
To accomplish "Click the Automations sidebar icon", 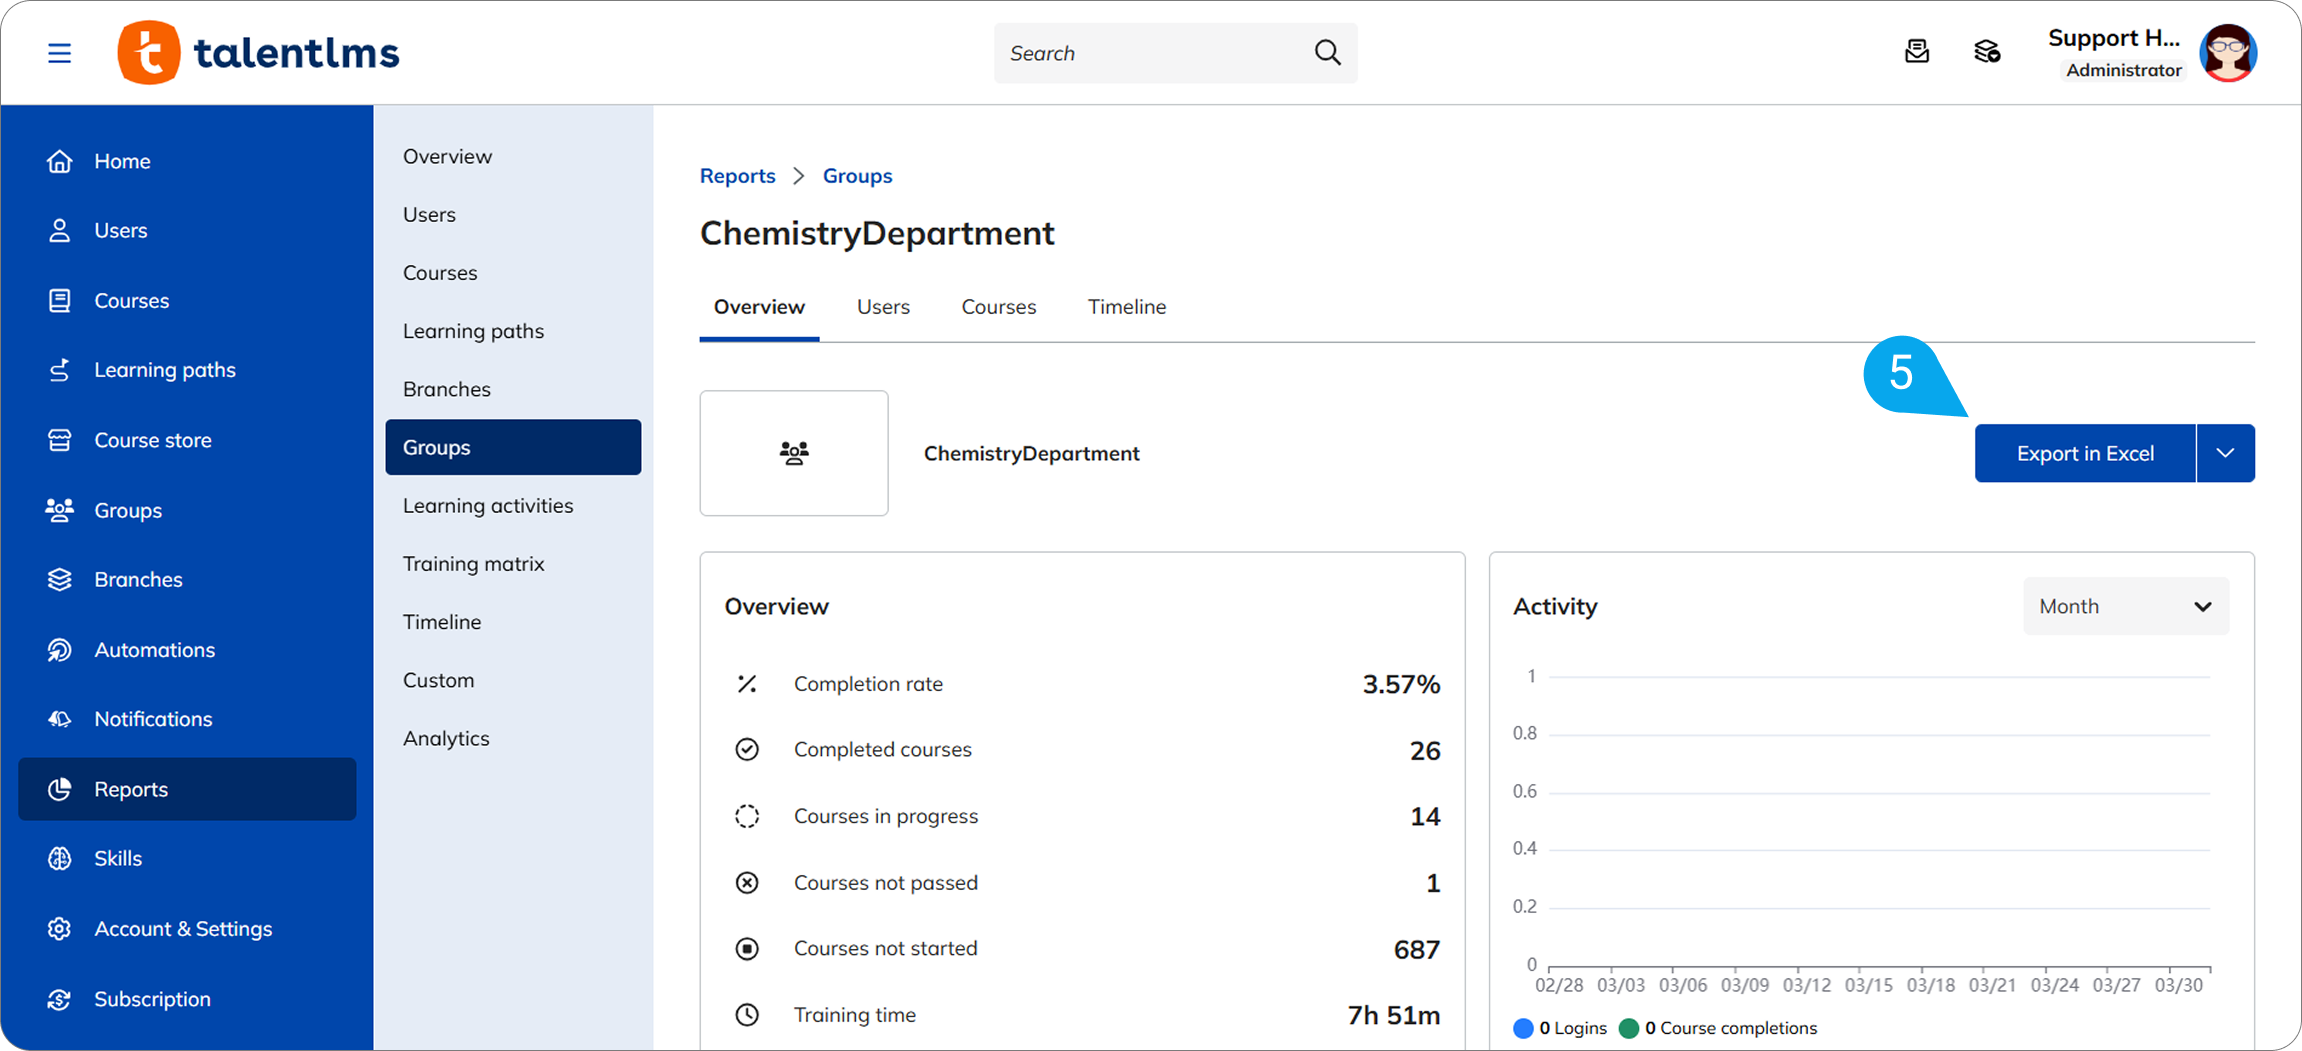I will coord(60,650).
